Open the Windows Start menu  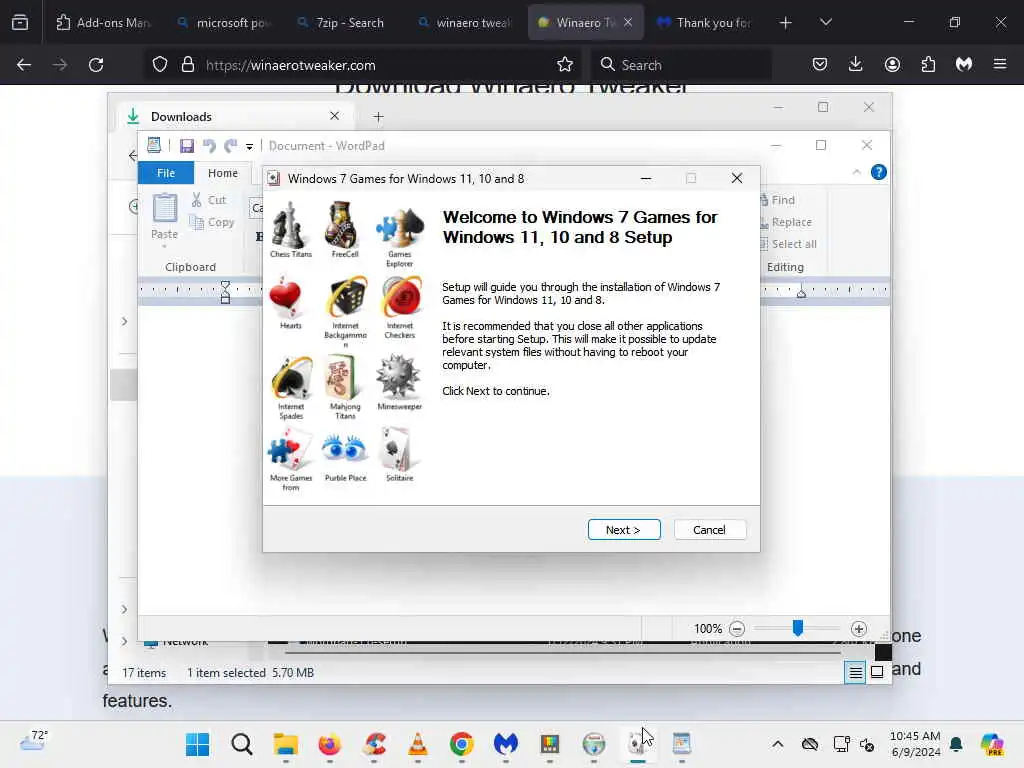[197, 744]
